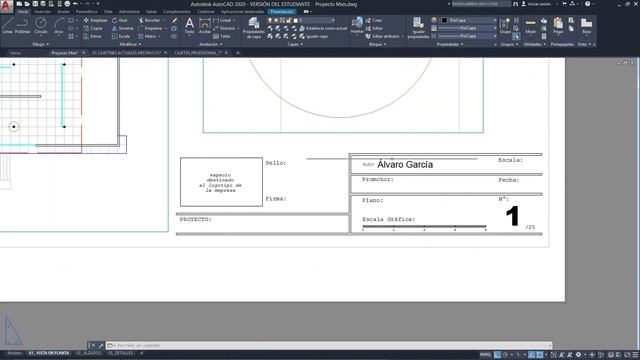Click Establecer como actual layer button
The width and height of the screenshot is (640, 360).
323,28
